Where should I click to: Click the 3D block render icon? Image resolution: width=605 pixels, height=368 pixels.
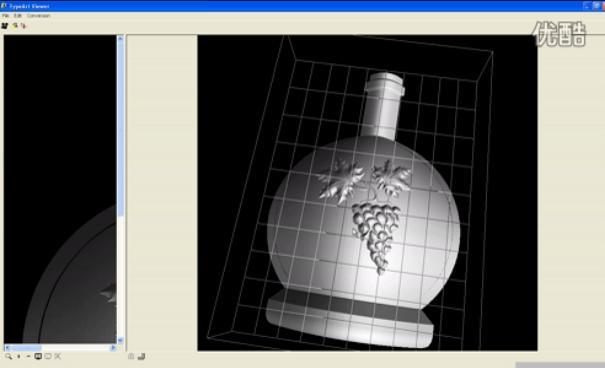coord(141,356)
